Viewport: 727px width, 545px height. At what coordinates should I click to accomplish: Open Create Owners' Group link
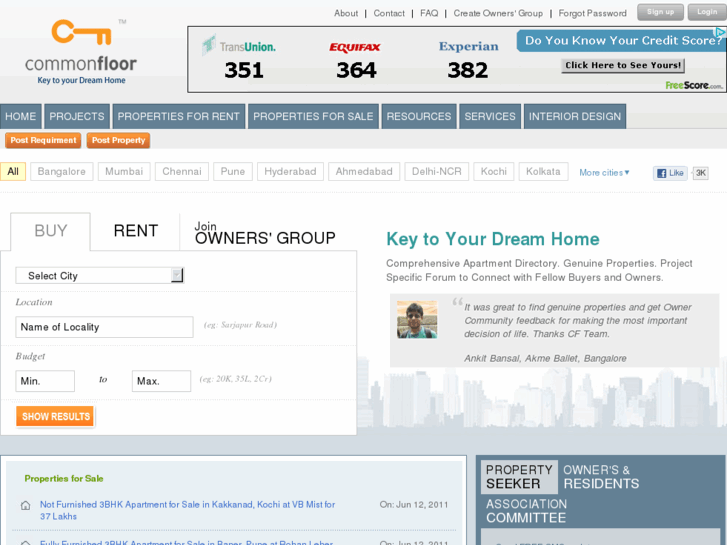pyautogui.click(x=498, y=13)
